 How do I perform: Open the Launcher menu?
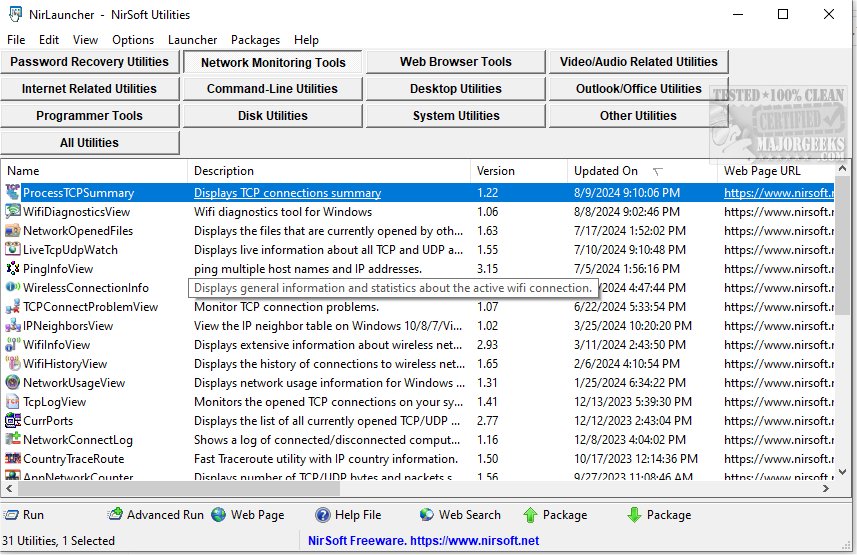pyautogui.click(x=192, y=40)
